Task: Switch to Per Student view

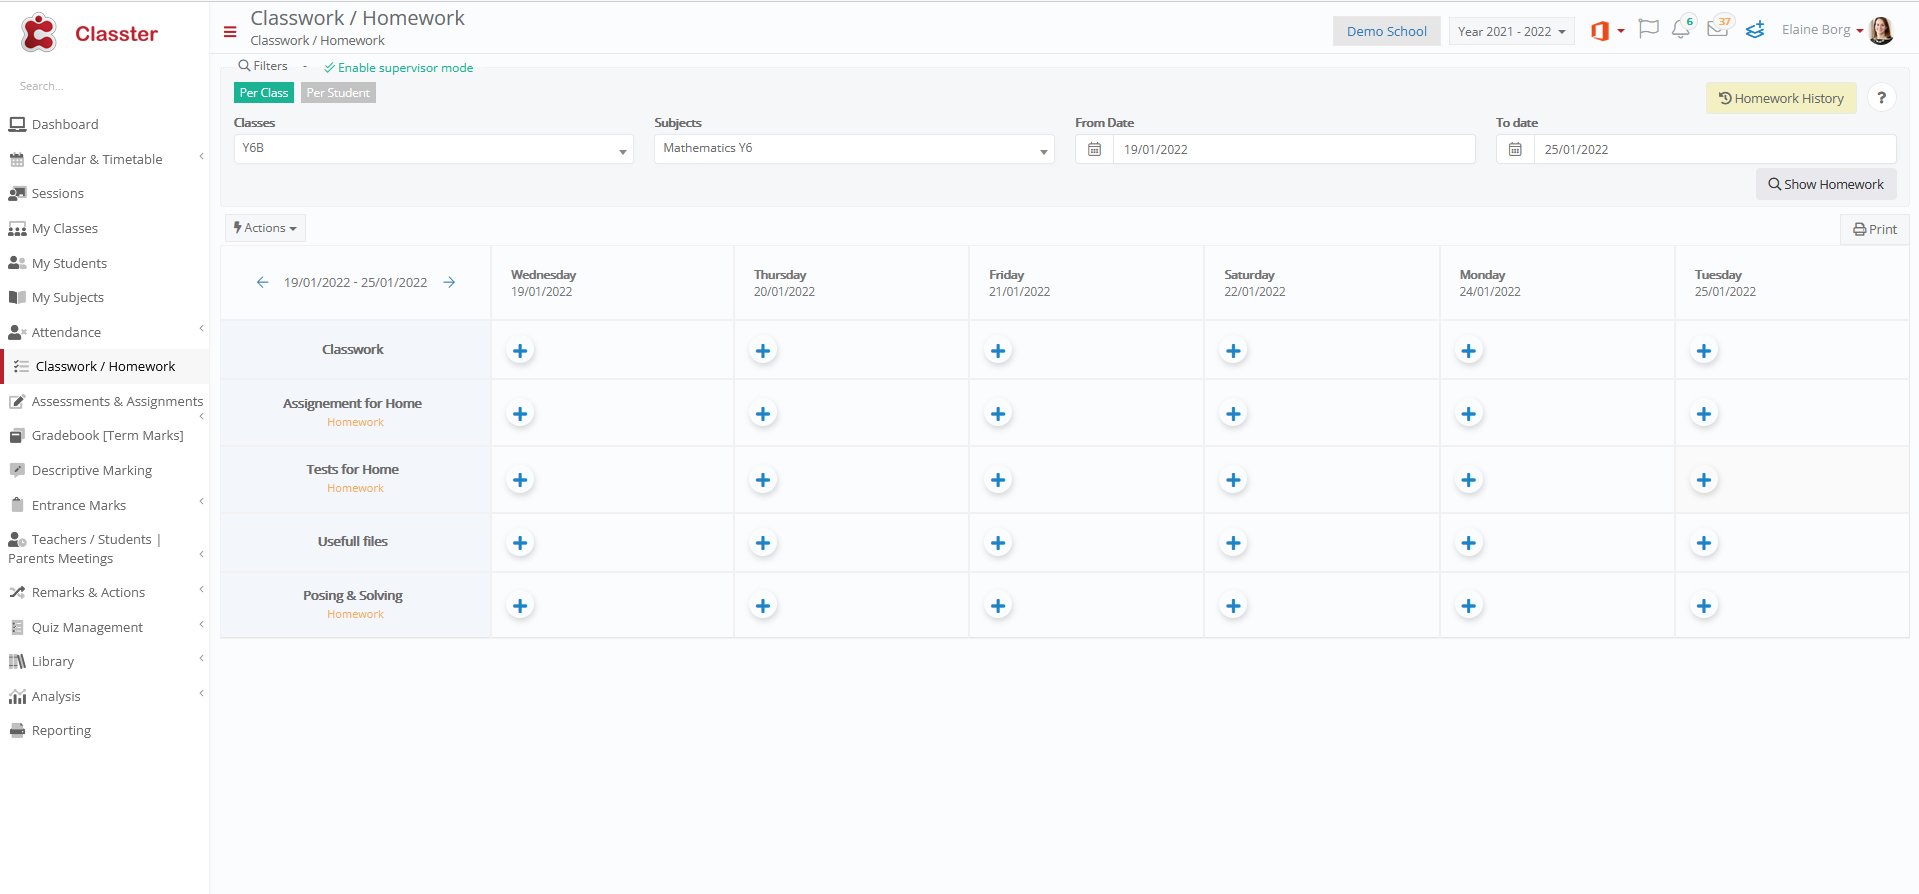Action: point(338,93)
